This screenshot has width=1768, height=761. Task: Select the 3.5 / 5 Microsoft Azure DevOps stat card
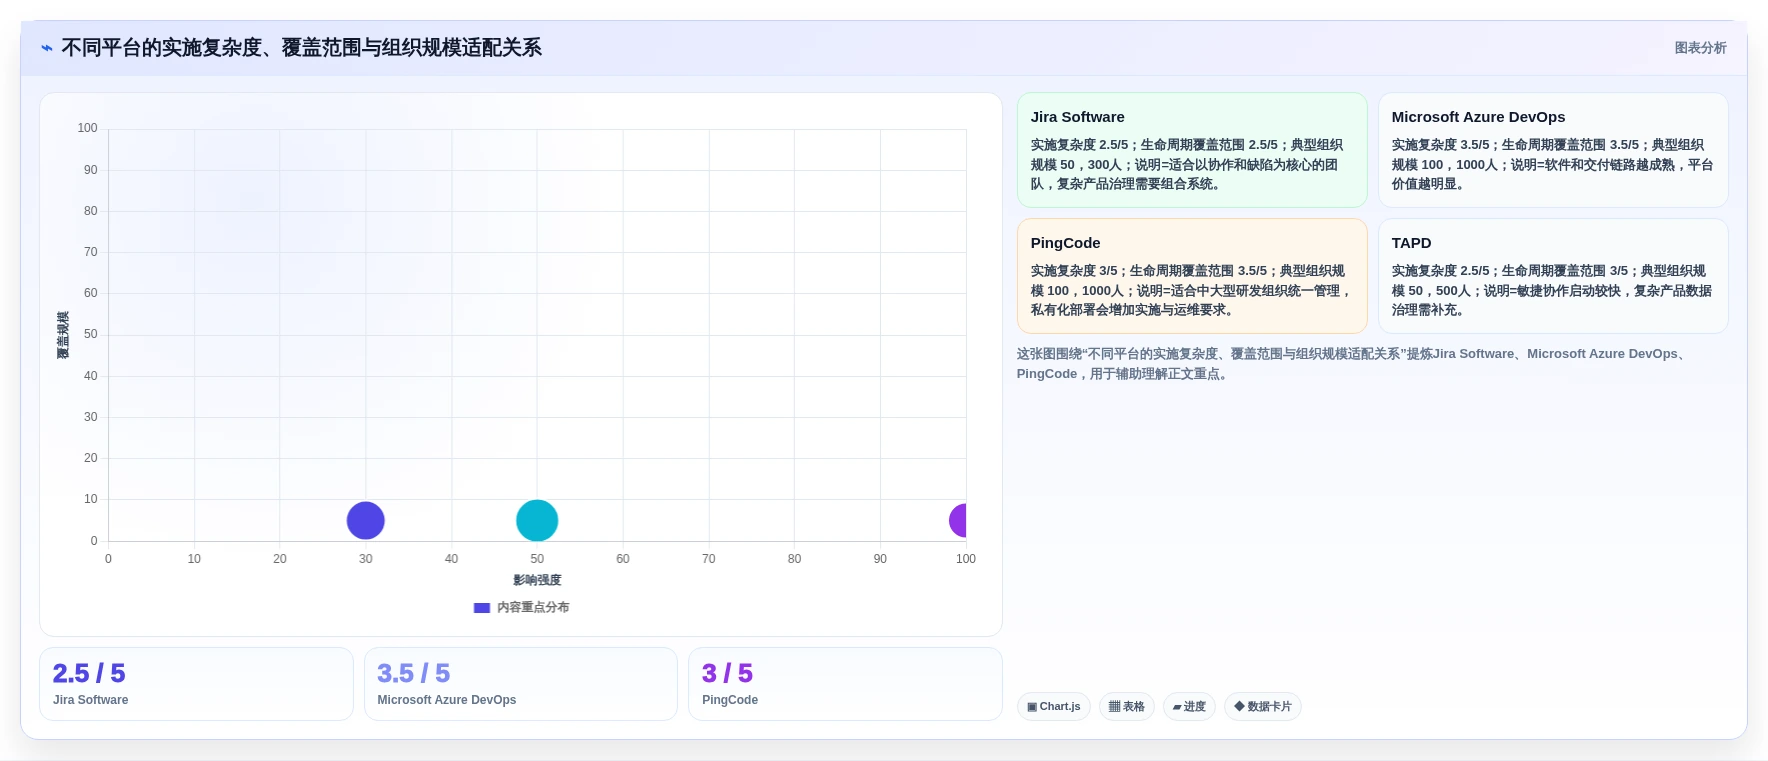click(520, 684)
